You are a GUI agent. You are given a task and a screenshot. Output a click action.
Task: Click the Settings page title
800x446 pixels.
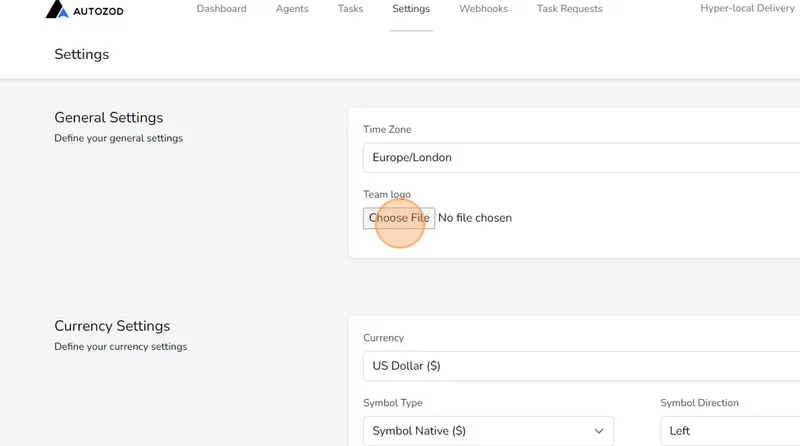pos(82,54)
